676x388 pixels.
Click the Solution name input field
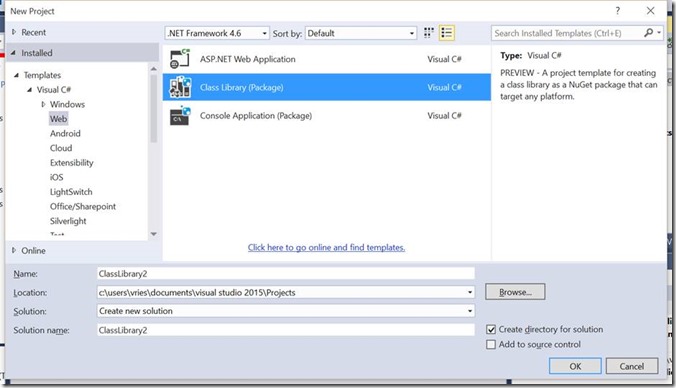[x=286, y=330]
